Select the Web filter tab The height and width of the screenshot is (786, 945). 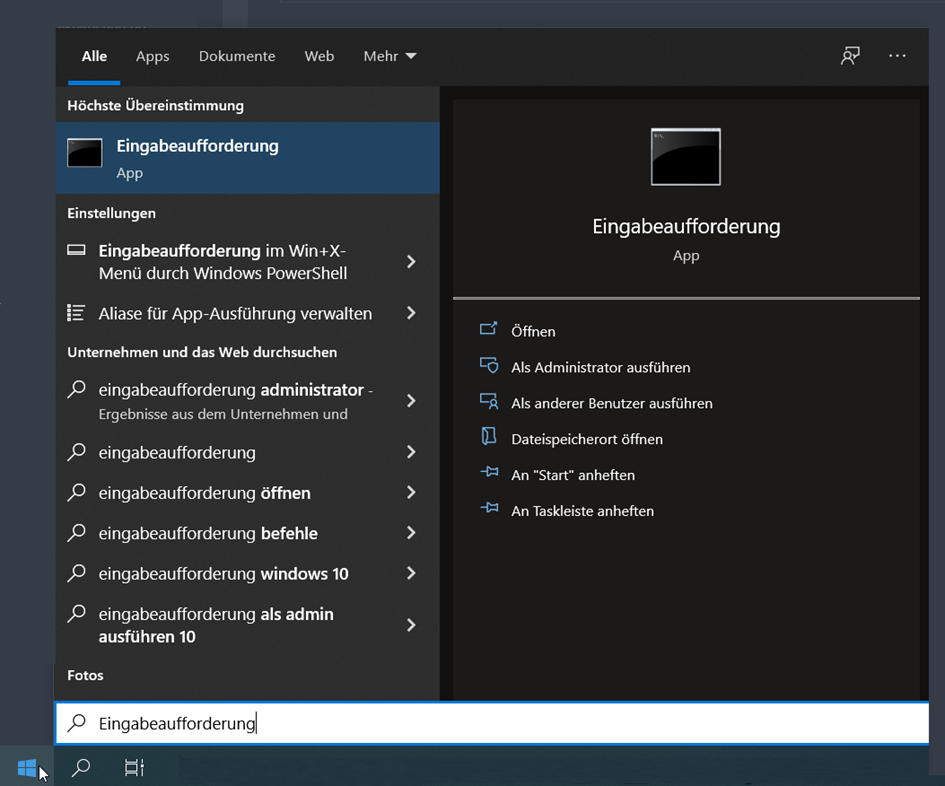tap(319, 56)
